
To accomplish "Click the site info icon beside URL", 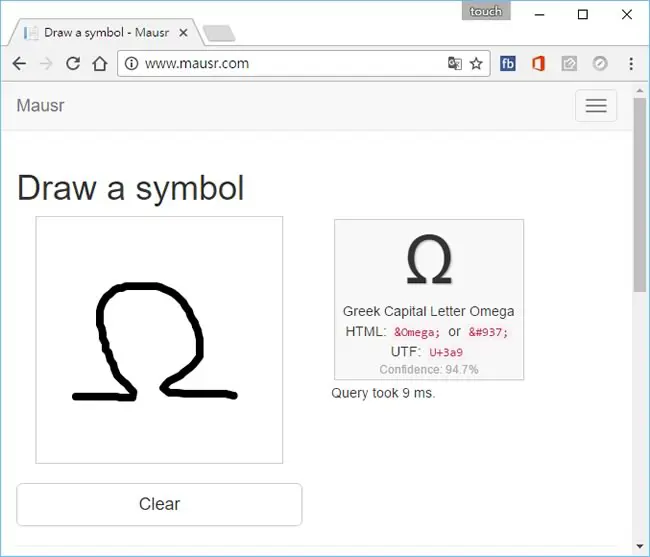I will click(131, 63).
